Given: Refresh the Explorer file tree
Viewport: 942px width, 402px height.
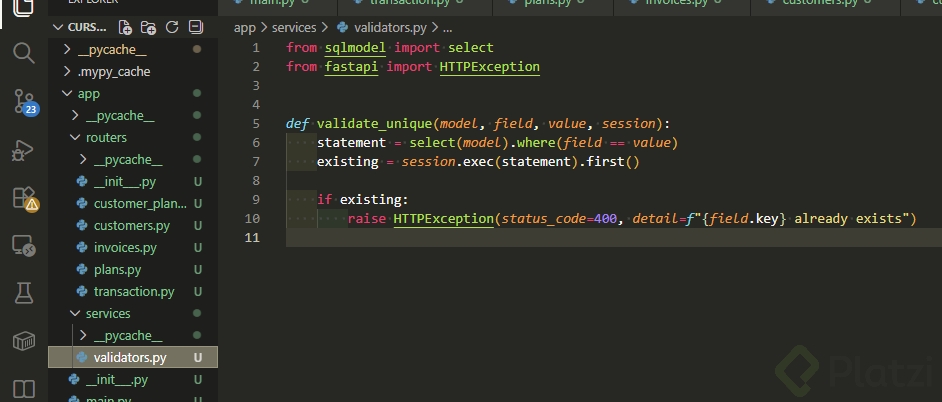Looking at the screenshot, I should tap(172, 28).
